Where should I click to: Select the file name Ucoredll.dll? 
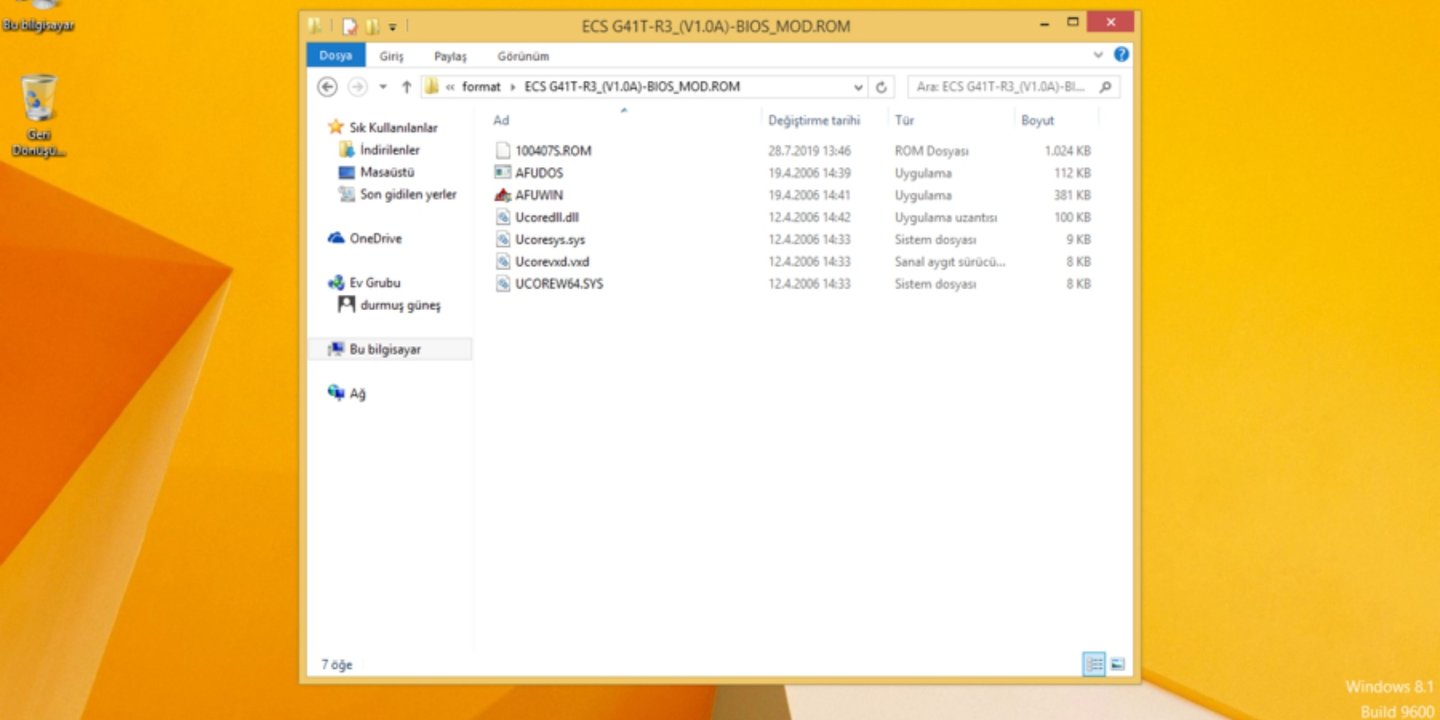click(x=547, y=217)
